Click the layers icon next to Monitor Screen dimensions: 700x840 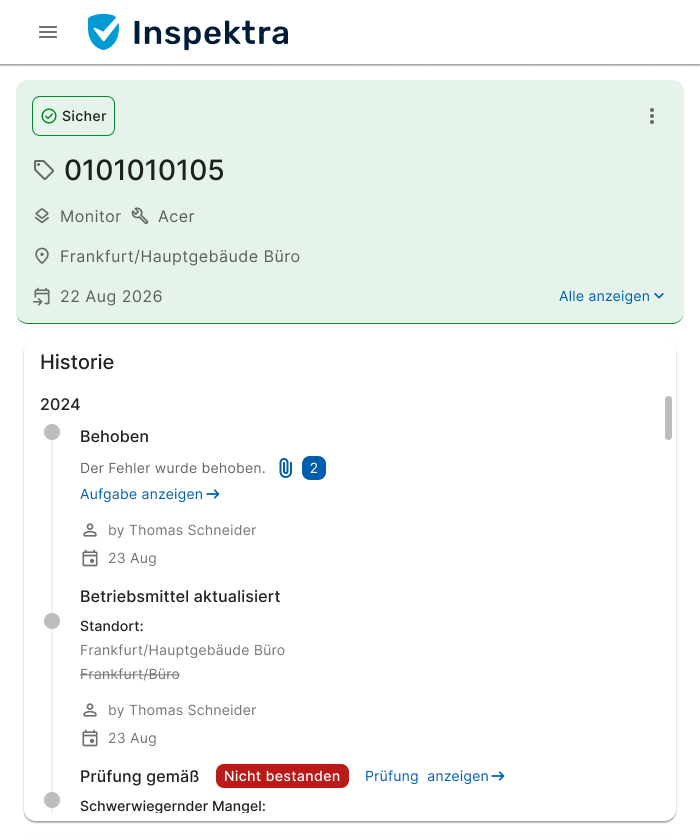pyautogui.click(x=42, y=216)
